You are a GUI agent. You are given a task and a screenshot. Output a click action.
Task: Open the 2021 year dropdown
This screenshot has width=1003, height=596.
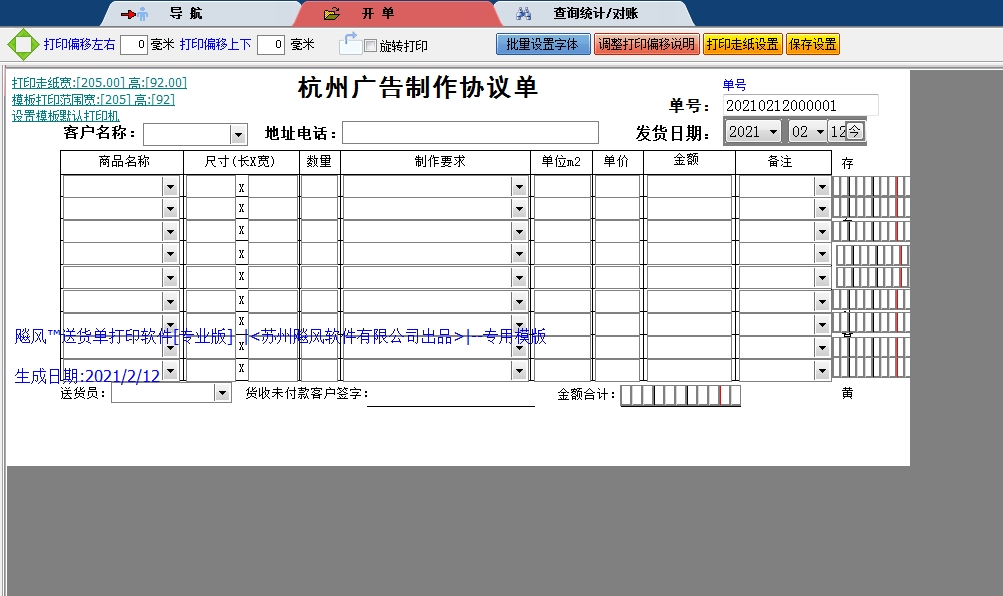click(773, 132)
